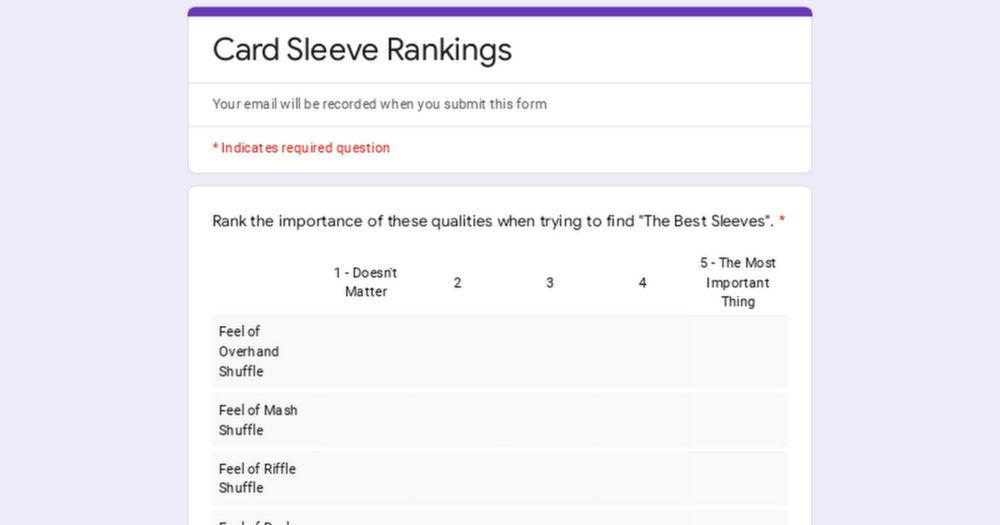The width and height of the screenshot is (1000, 525).
Task: Rate Feel of Riffle Shuffle as 1
Action: [365, 478]
